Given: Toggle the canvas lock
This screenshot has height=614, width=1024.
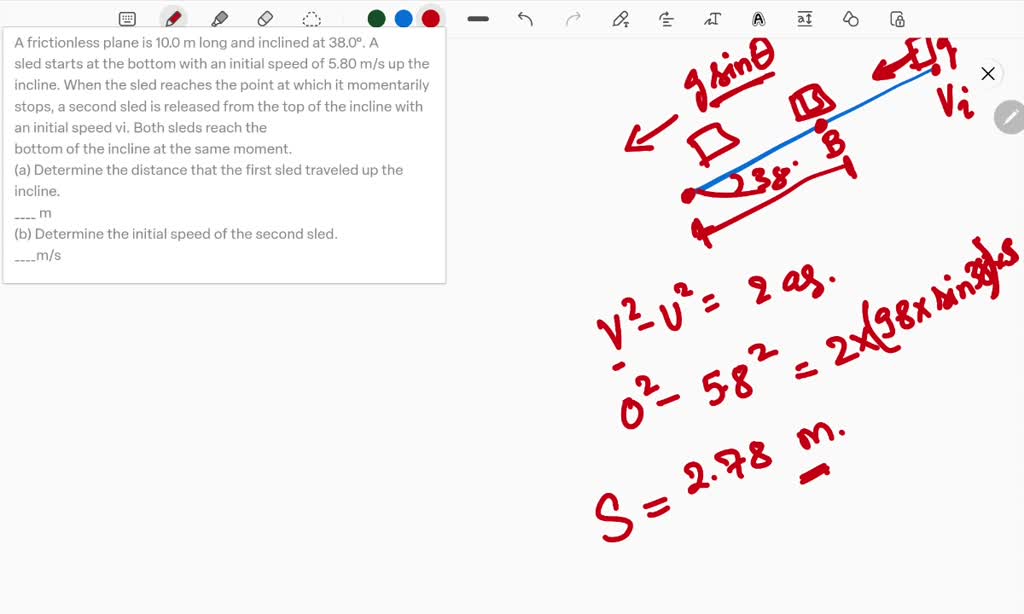Looking at the screenshot, I should [896, 18].
